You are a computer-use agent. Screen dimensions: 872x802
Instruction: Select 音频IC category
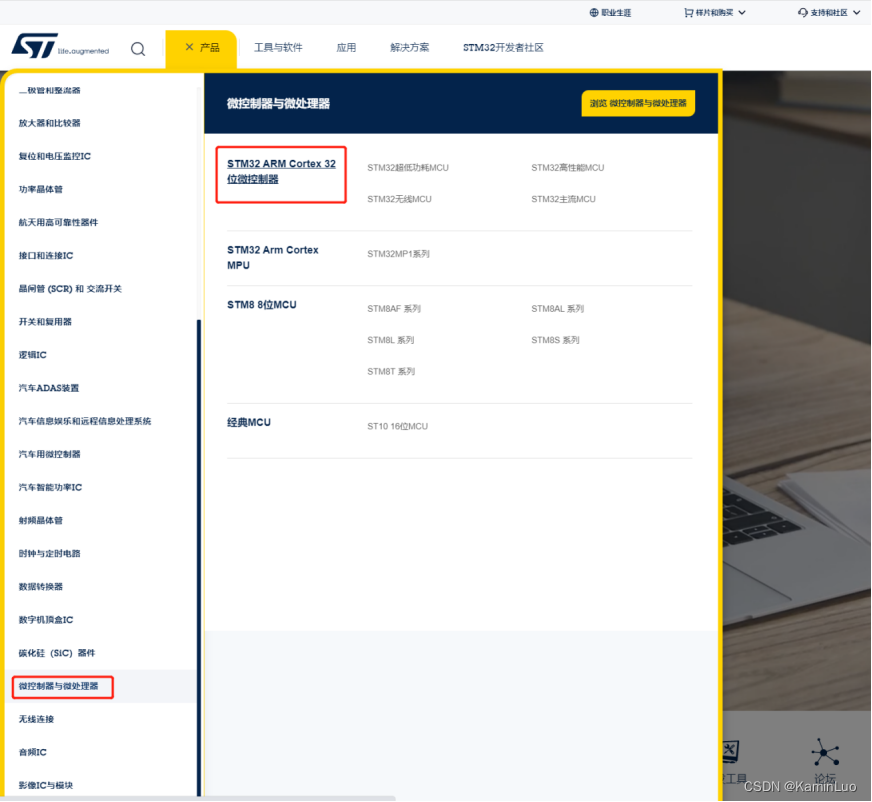point(32,753)
